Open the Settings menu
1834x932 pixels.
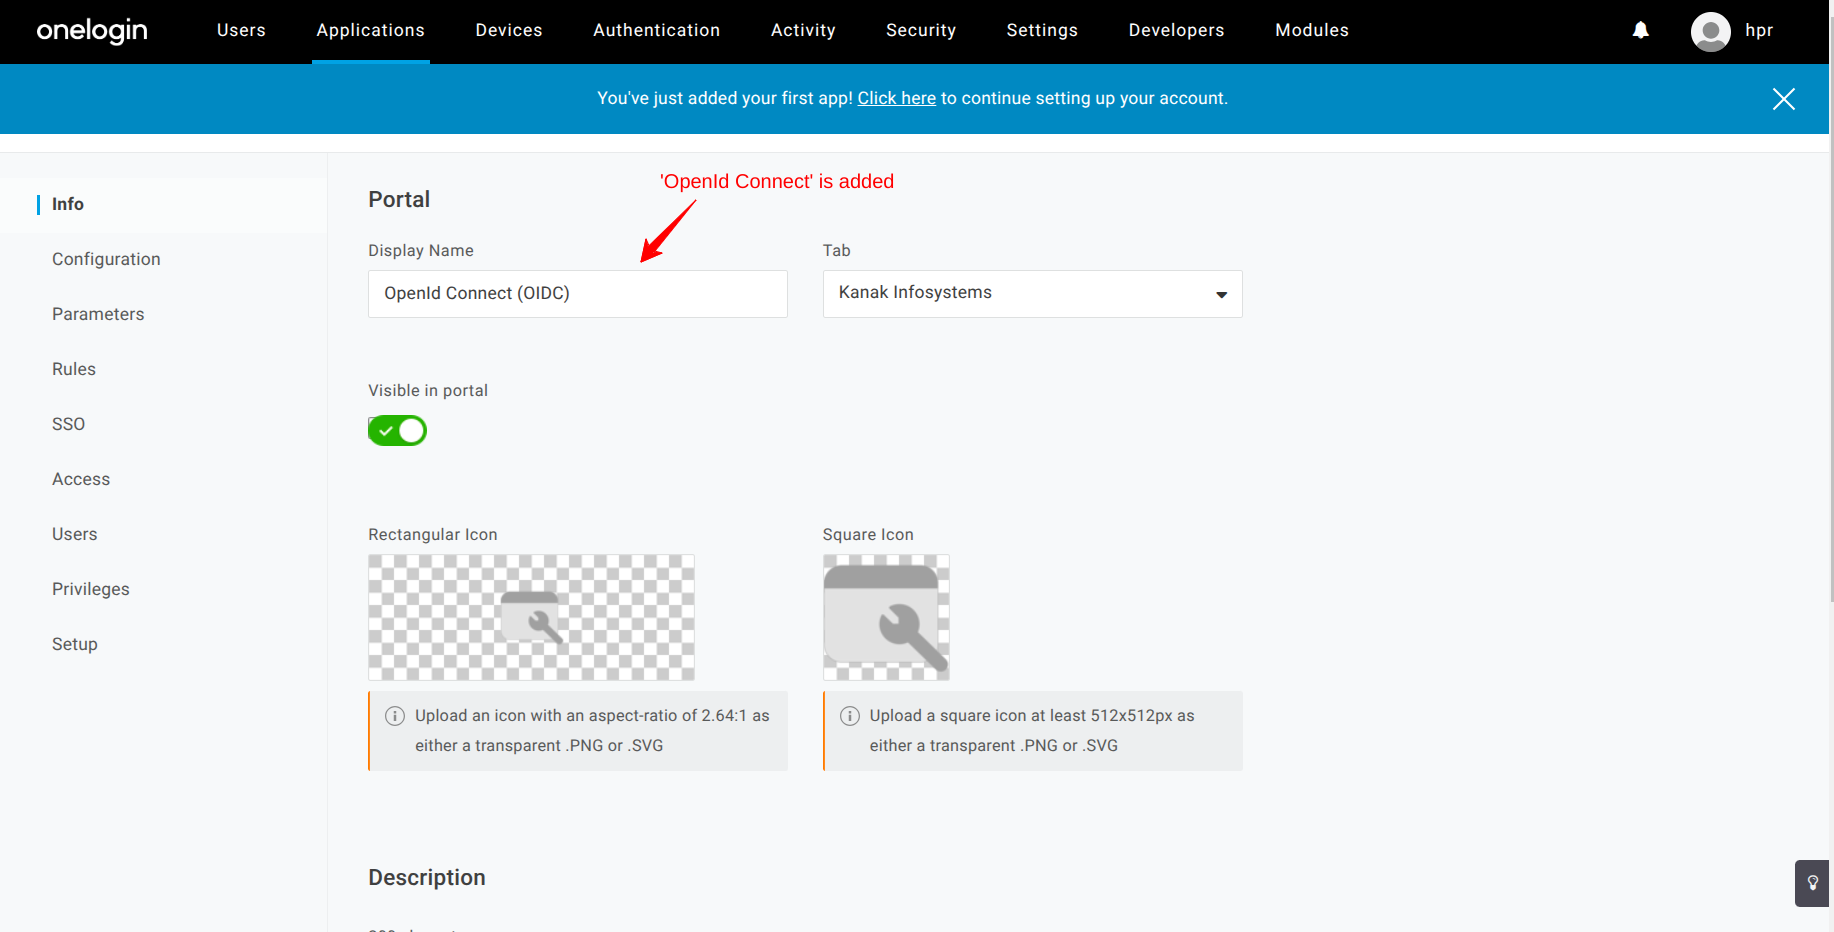click(x=1042, y=30)
